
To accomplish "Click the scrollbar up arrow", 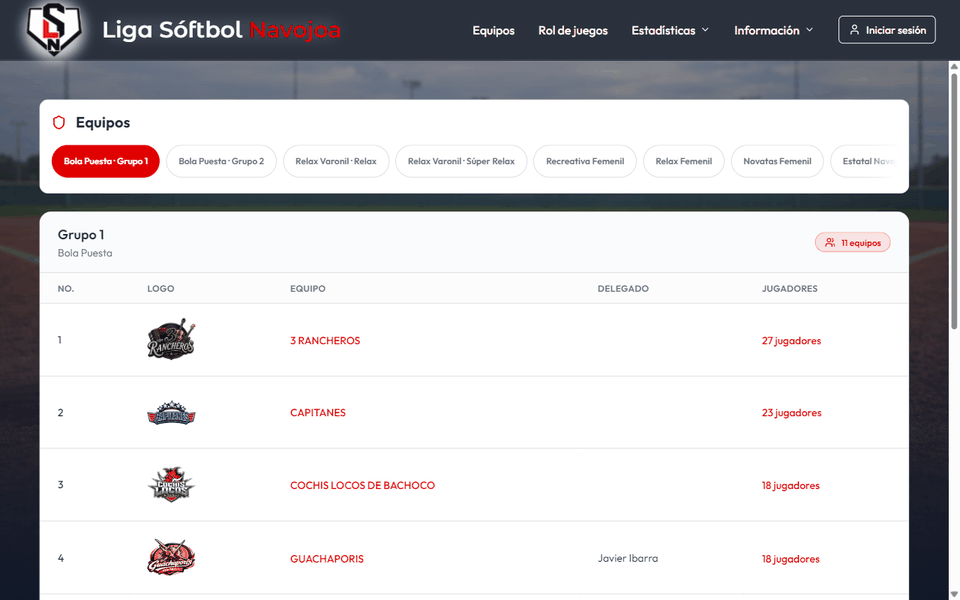I will tap(954, 66).
